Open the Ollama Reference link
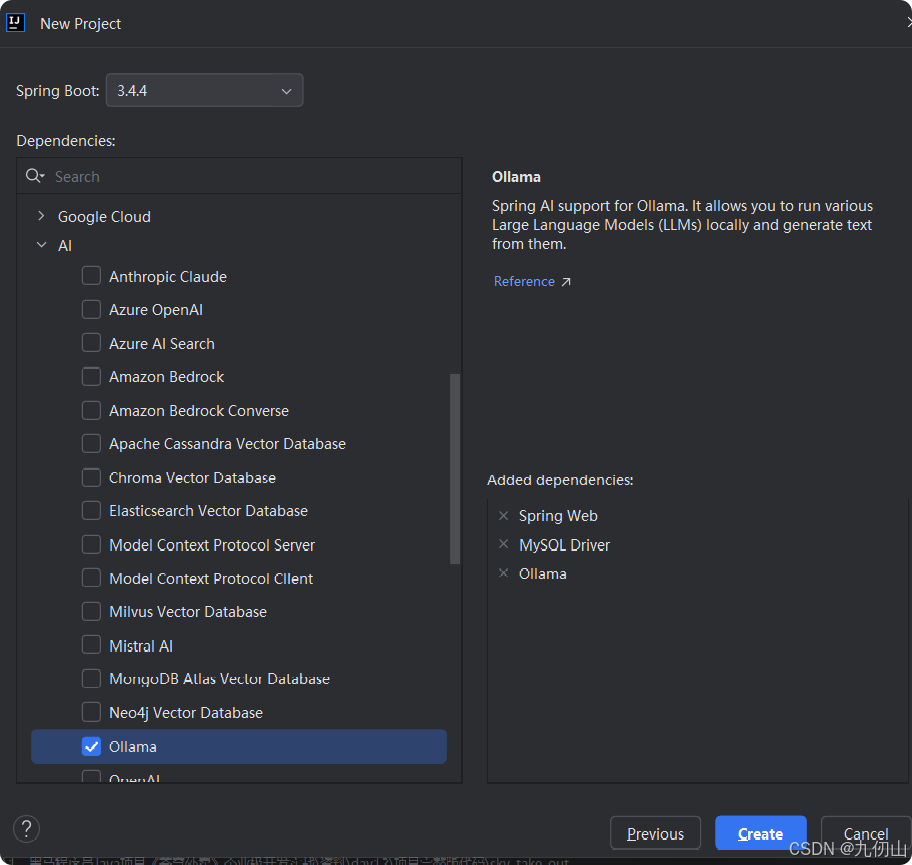The height and width of the screenshot is (865, 912). [524, 282]
